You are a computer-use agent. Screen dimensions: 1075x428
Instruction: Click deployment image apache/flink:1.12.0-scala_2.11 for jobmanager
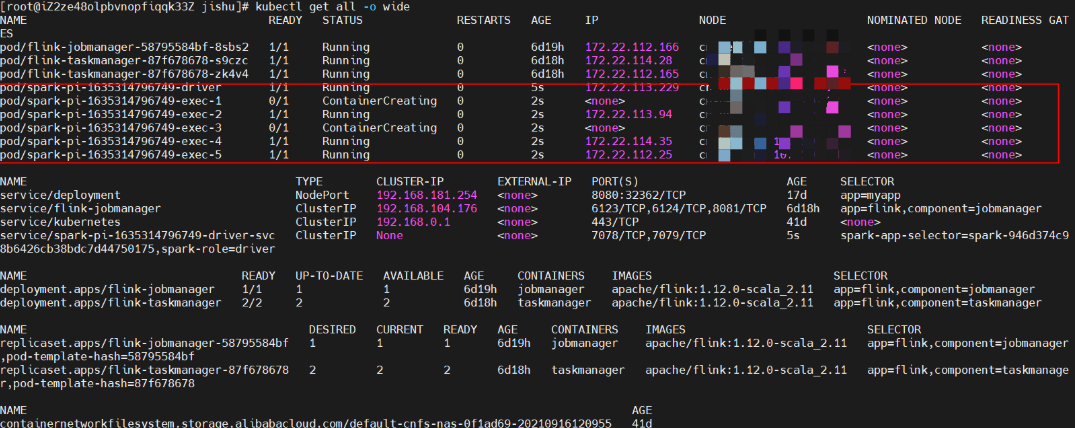(x=712, y=289)
